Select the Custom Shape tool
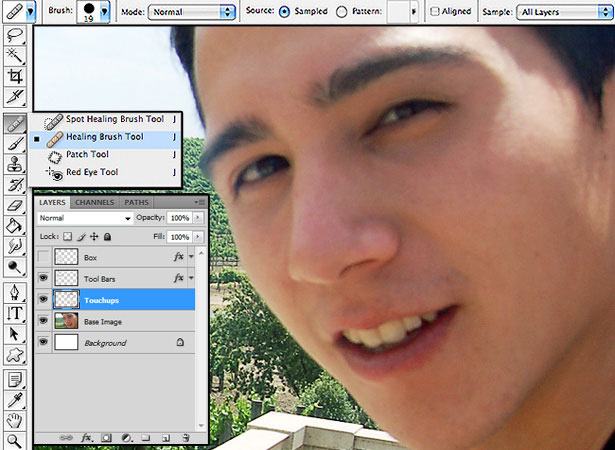Screen dimensions: 615x450 (x=15, y=355)
